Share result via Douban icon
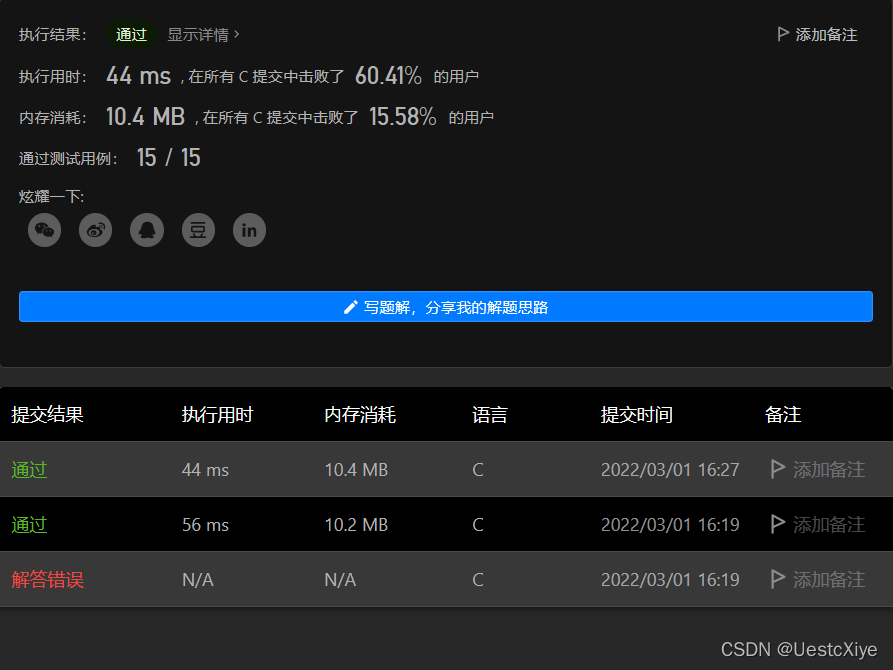 (x=198, y=230)
